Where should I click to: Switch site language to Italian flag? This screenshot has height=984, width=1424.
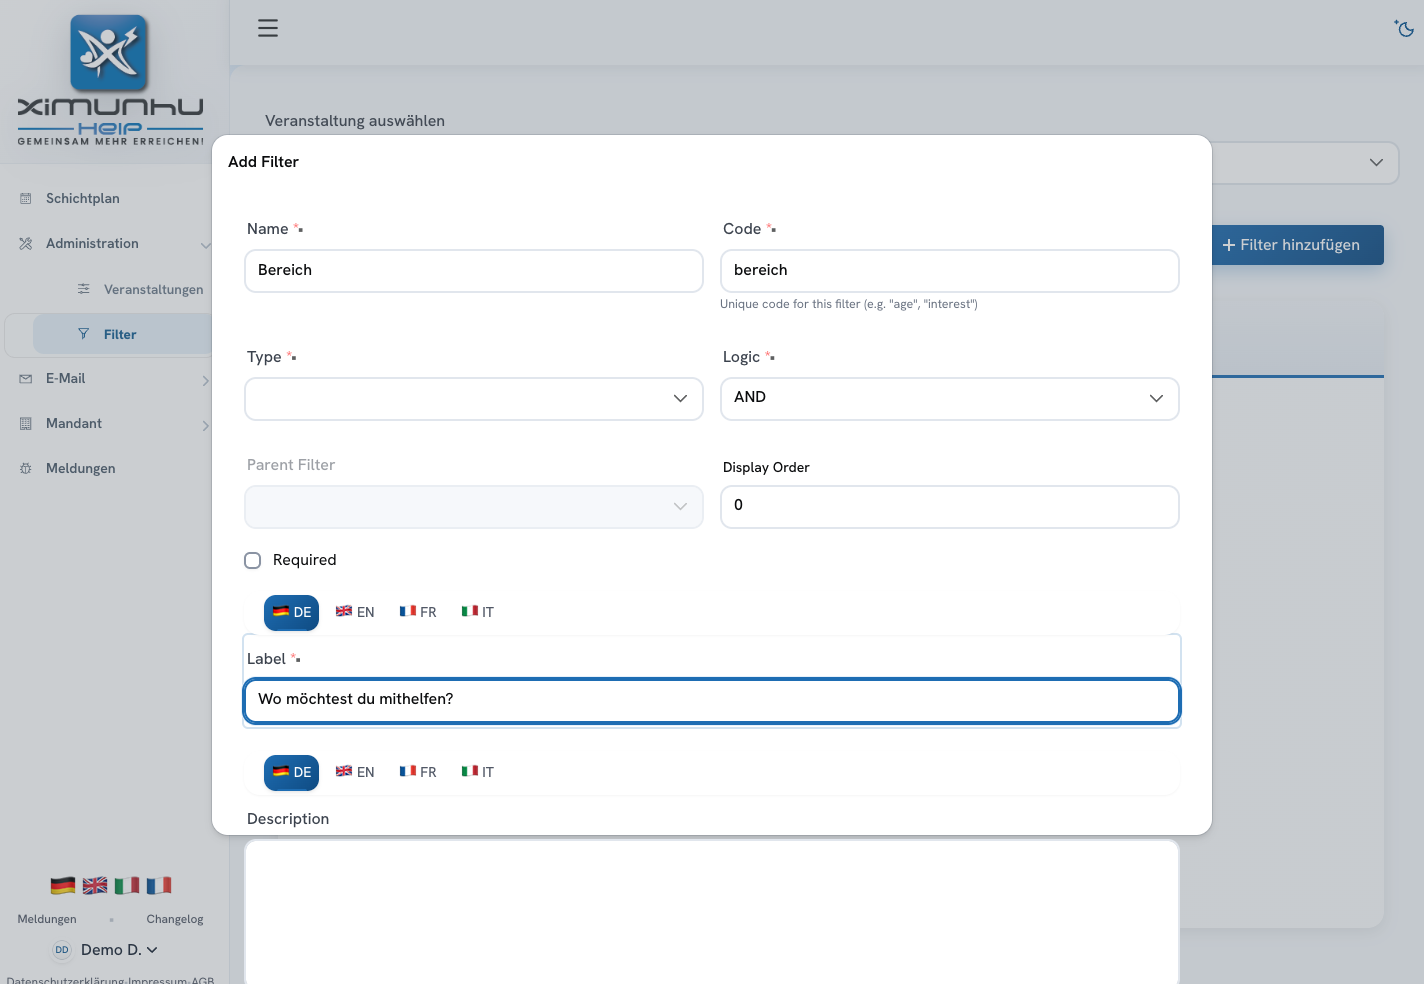click(127, 885)
